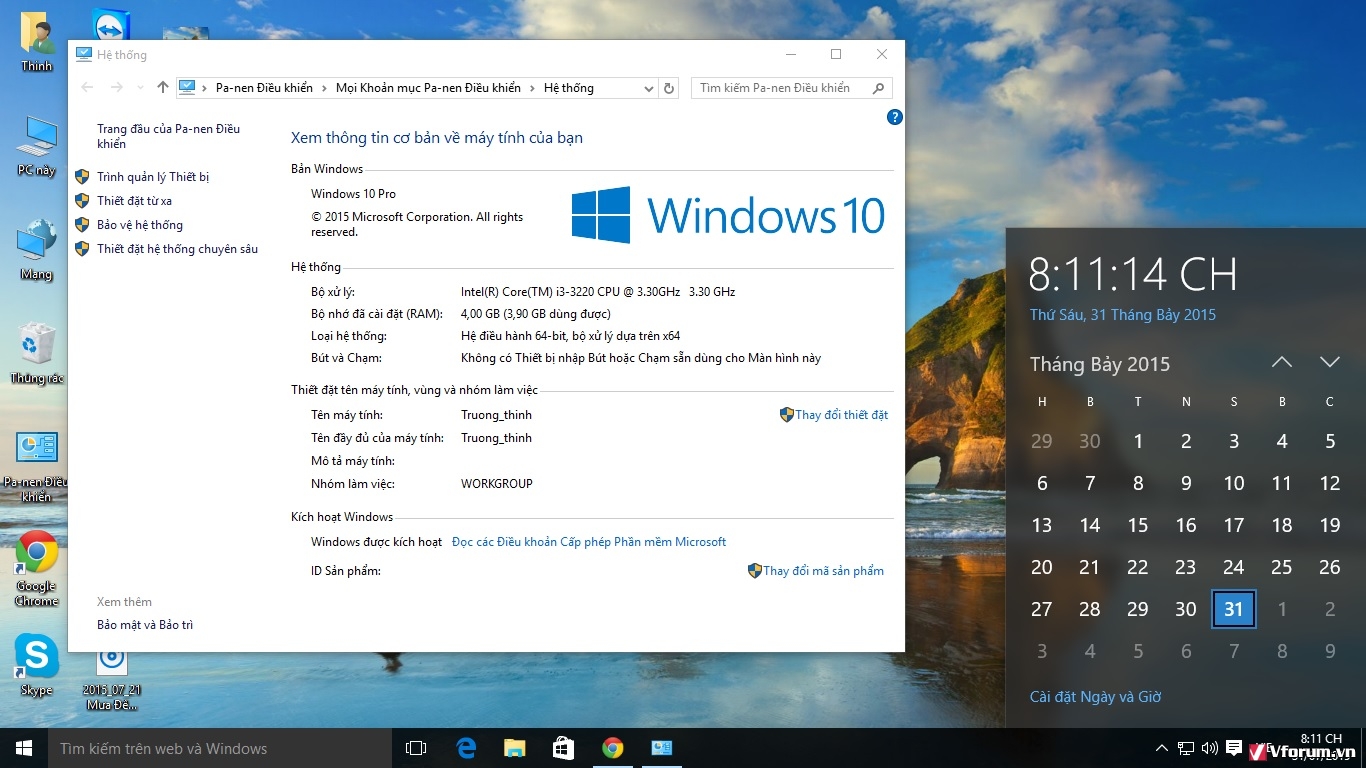Viewport: 1366px width, 768px height.
Task: Open File Explorer from taskbar
Action: click(x=515, y=748)
